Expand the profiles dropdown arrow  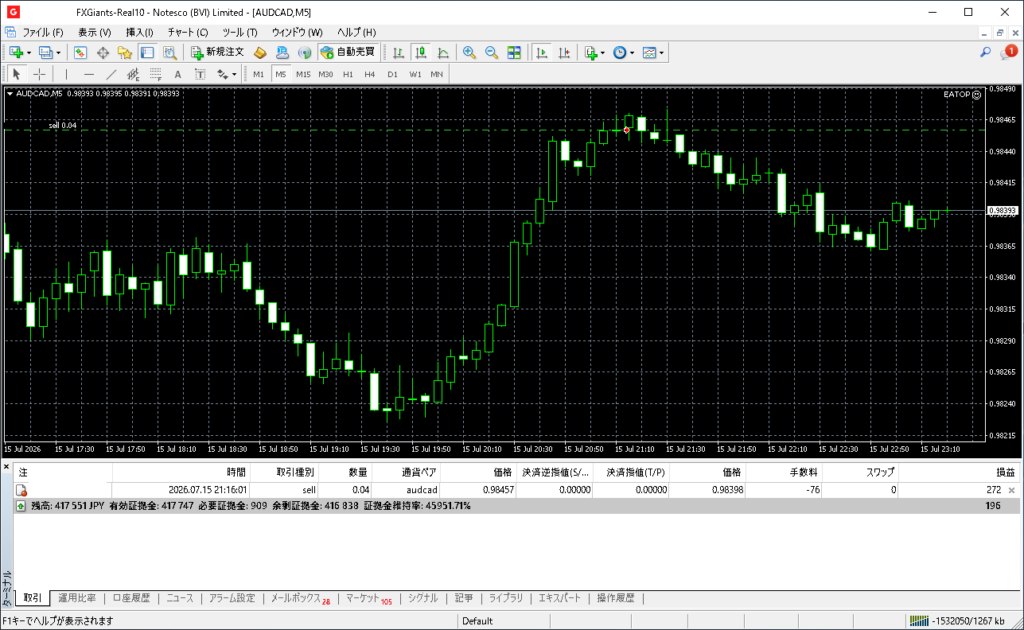[57, 53]
